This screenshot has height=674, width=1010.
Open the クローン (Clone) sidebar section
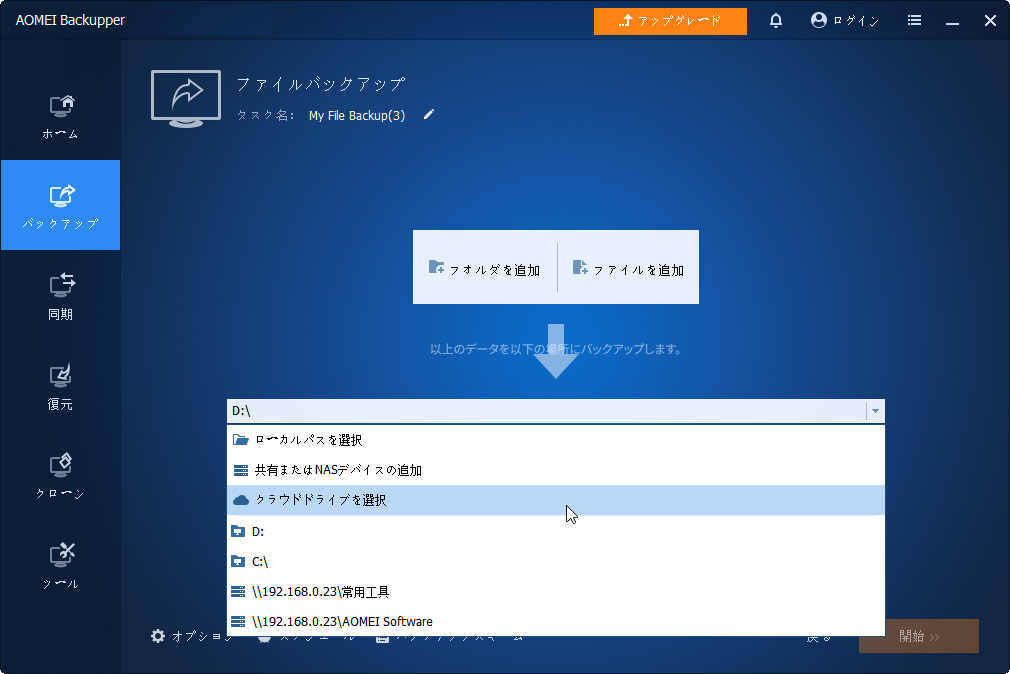click(x=61, y=477)
